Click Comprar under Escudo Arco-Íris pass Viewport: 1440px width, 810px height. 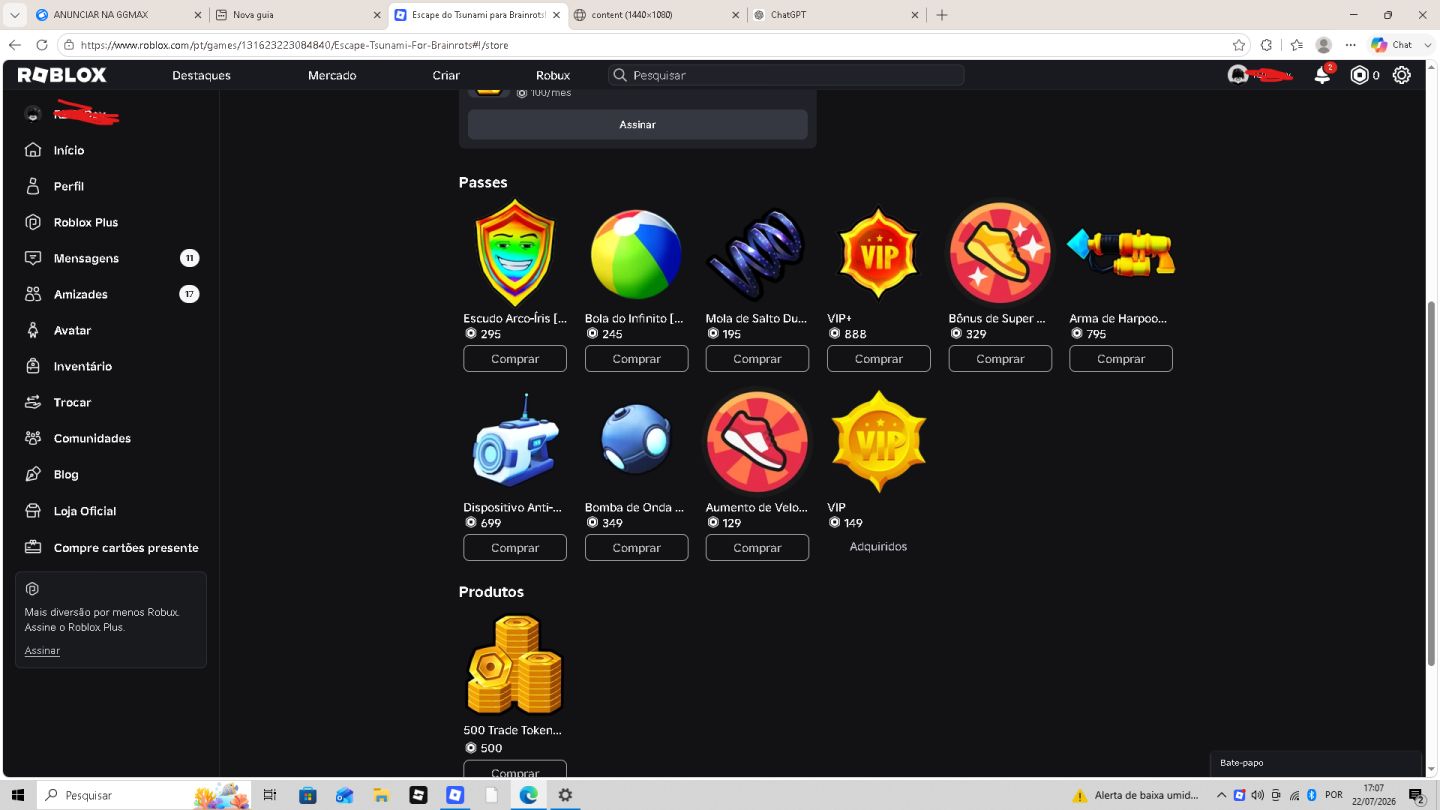(515, 359)
